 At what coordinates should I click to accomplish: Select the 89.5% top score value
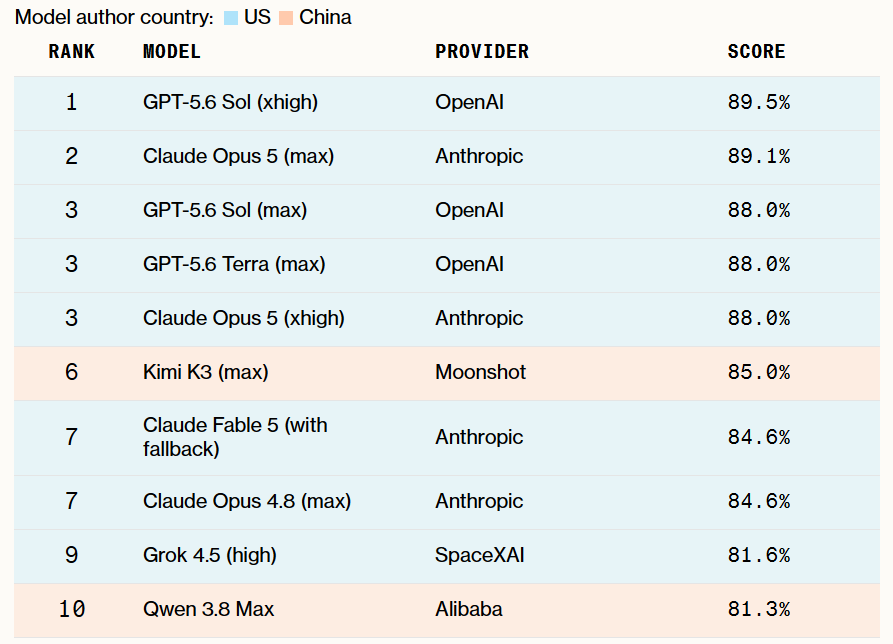[759, 102]
